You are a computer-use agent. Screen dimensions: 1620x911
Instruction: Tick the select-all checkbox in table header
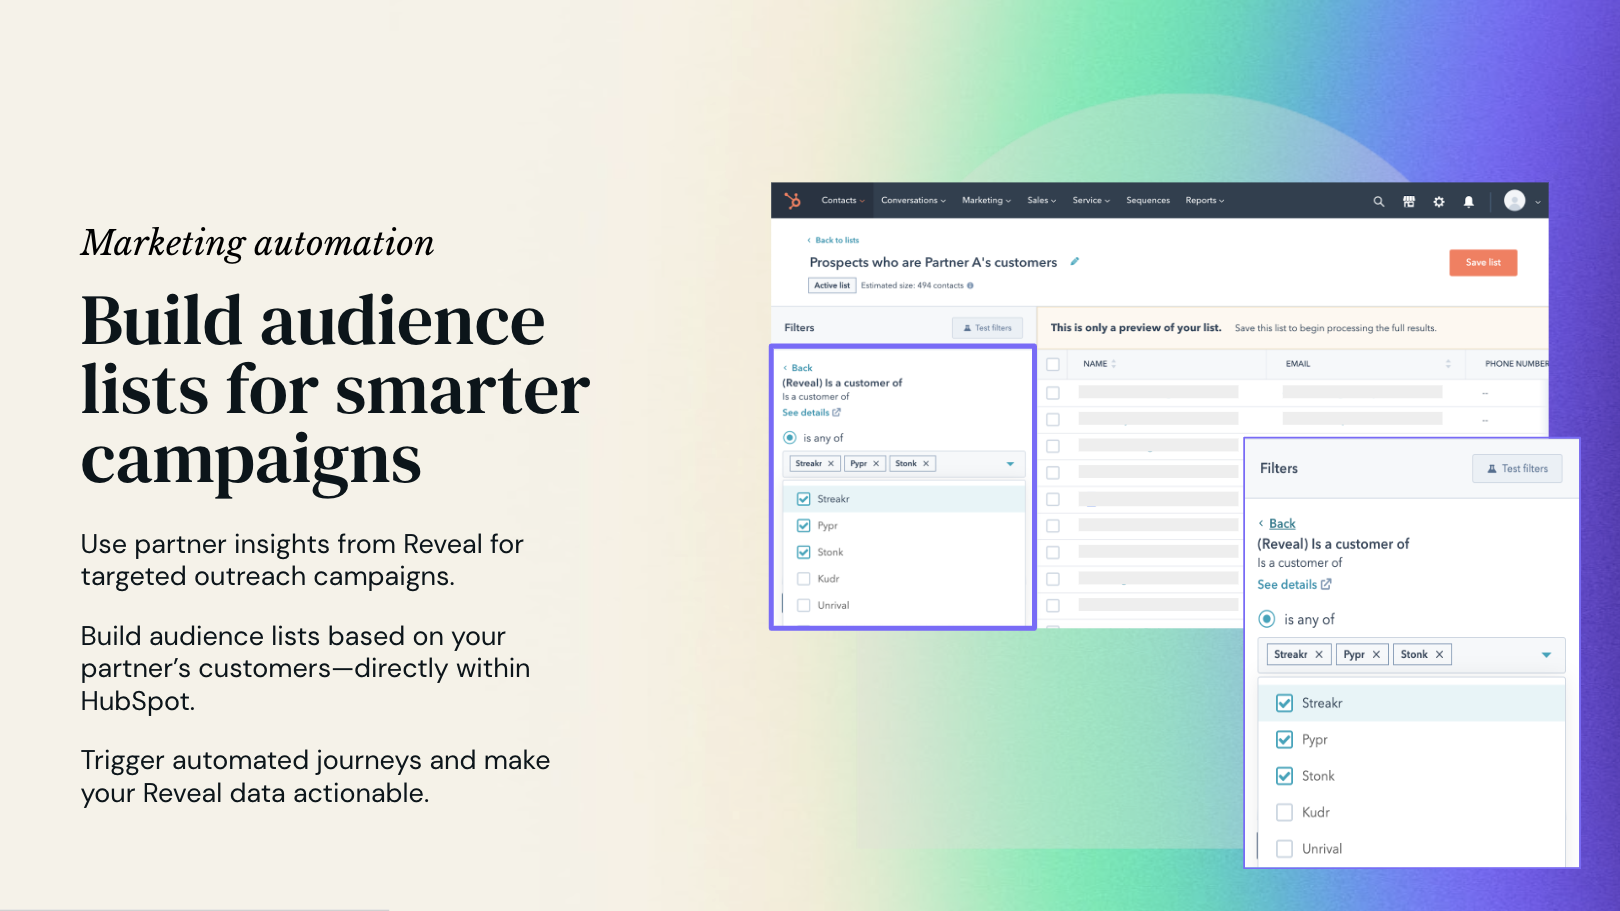(1053, 364)
